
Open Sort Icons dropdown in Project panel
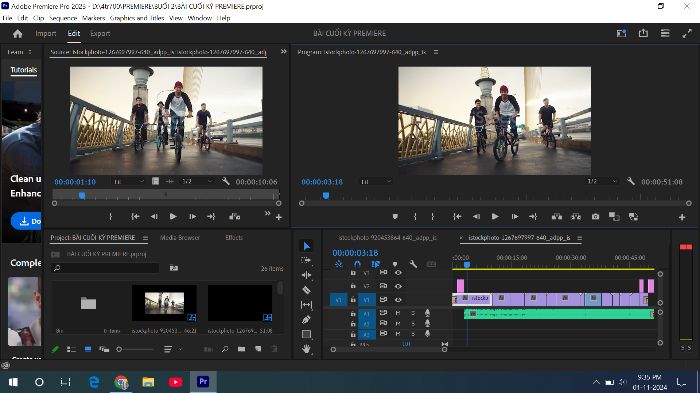point(171,349)
